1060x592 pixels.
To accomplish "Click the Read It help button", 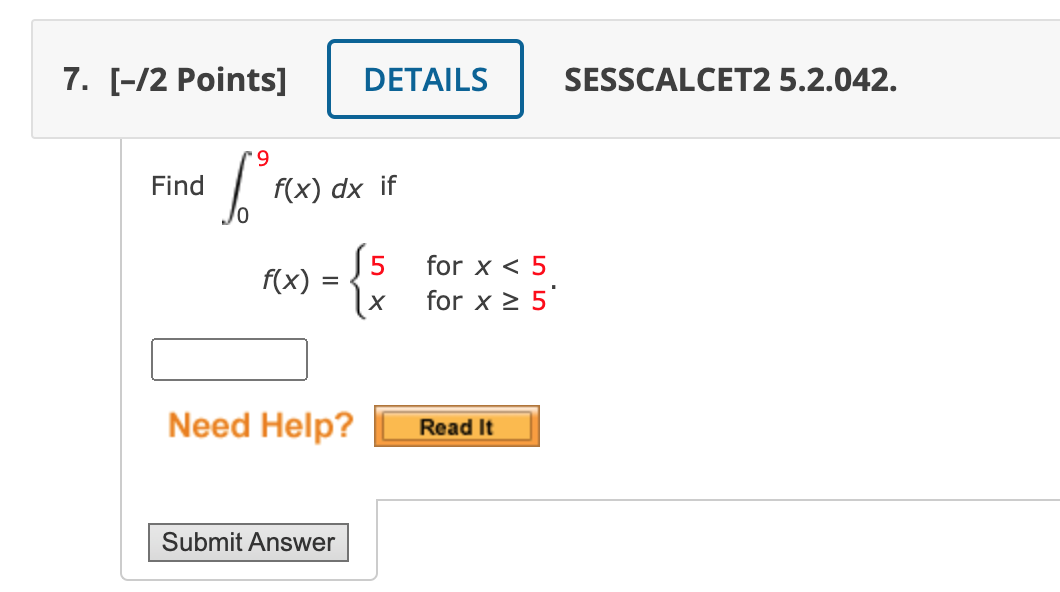I will (x=456, y=425).
